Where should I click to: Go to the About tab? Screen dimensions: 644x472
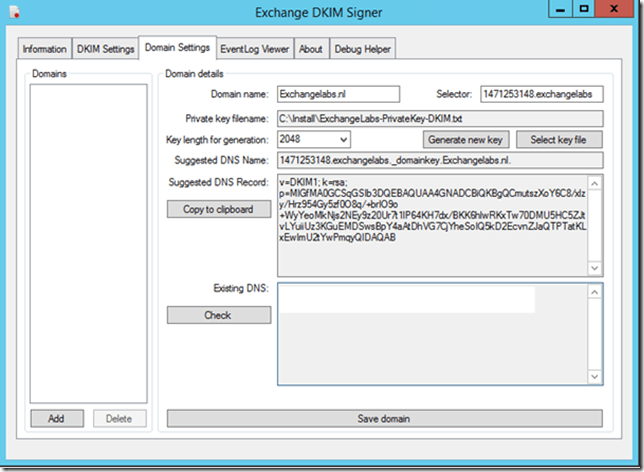[311, 49]
